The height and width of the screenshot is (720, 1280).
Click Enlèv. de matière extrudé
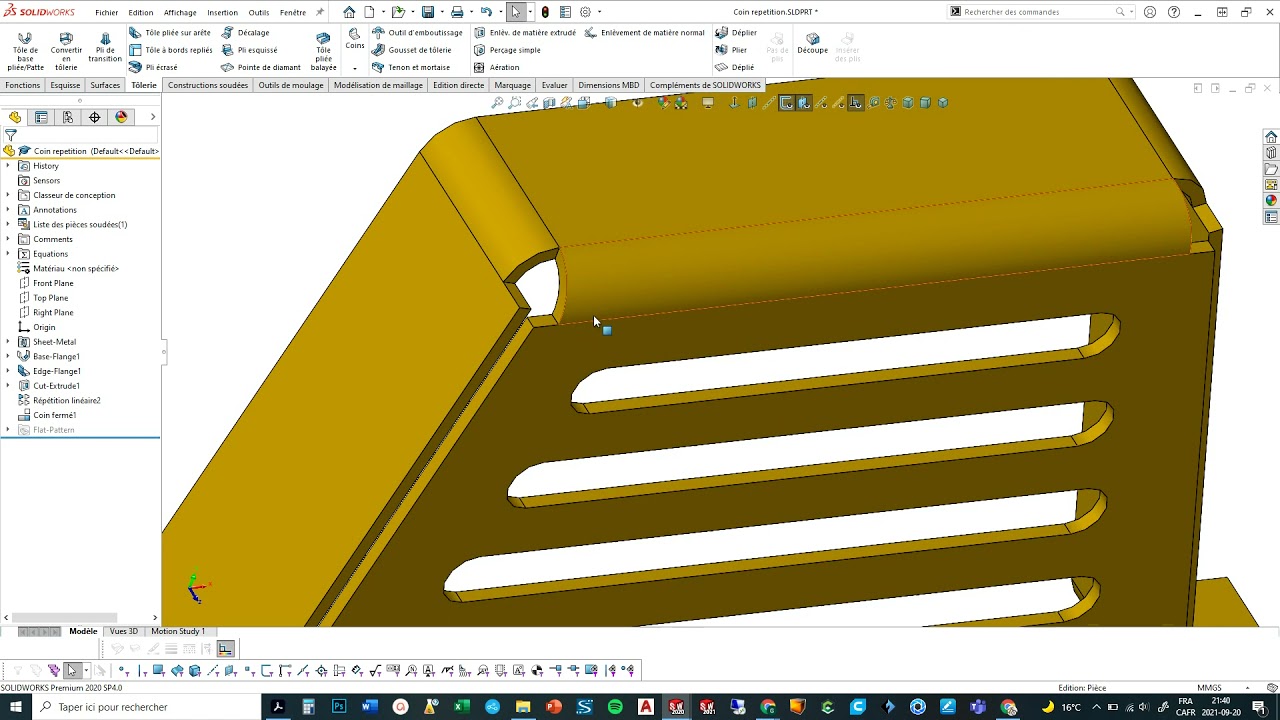coord(525,33)
